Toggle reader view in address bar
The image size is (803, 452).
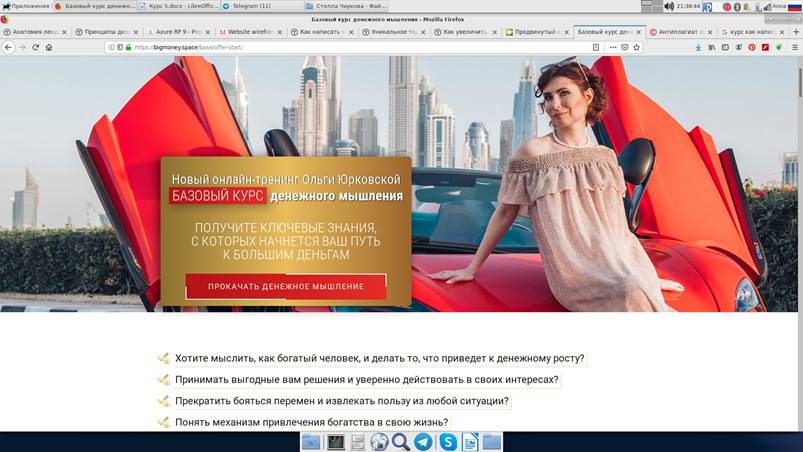point(596,47)
